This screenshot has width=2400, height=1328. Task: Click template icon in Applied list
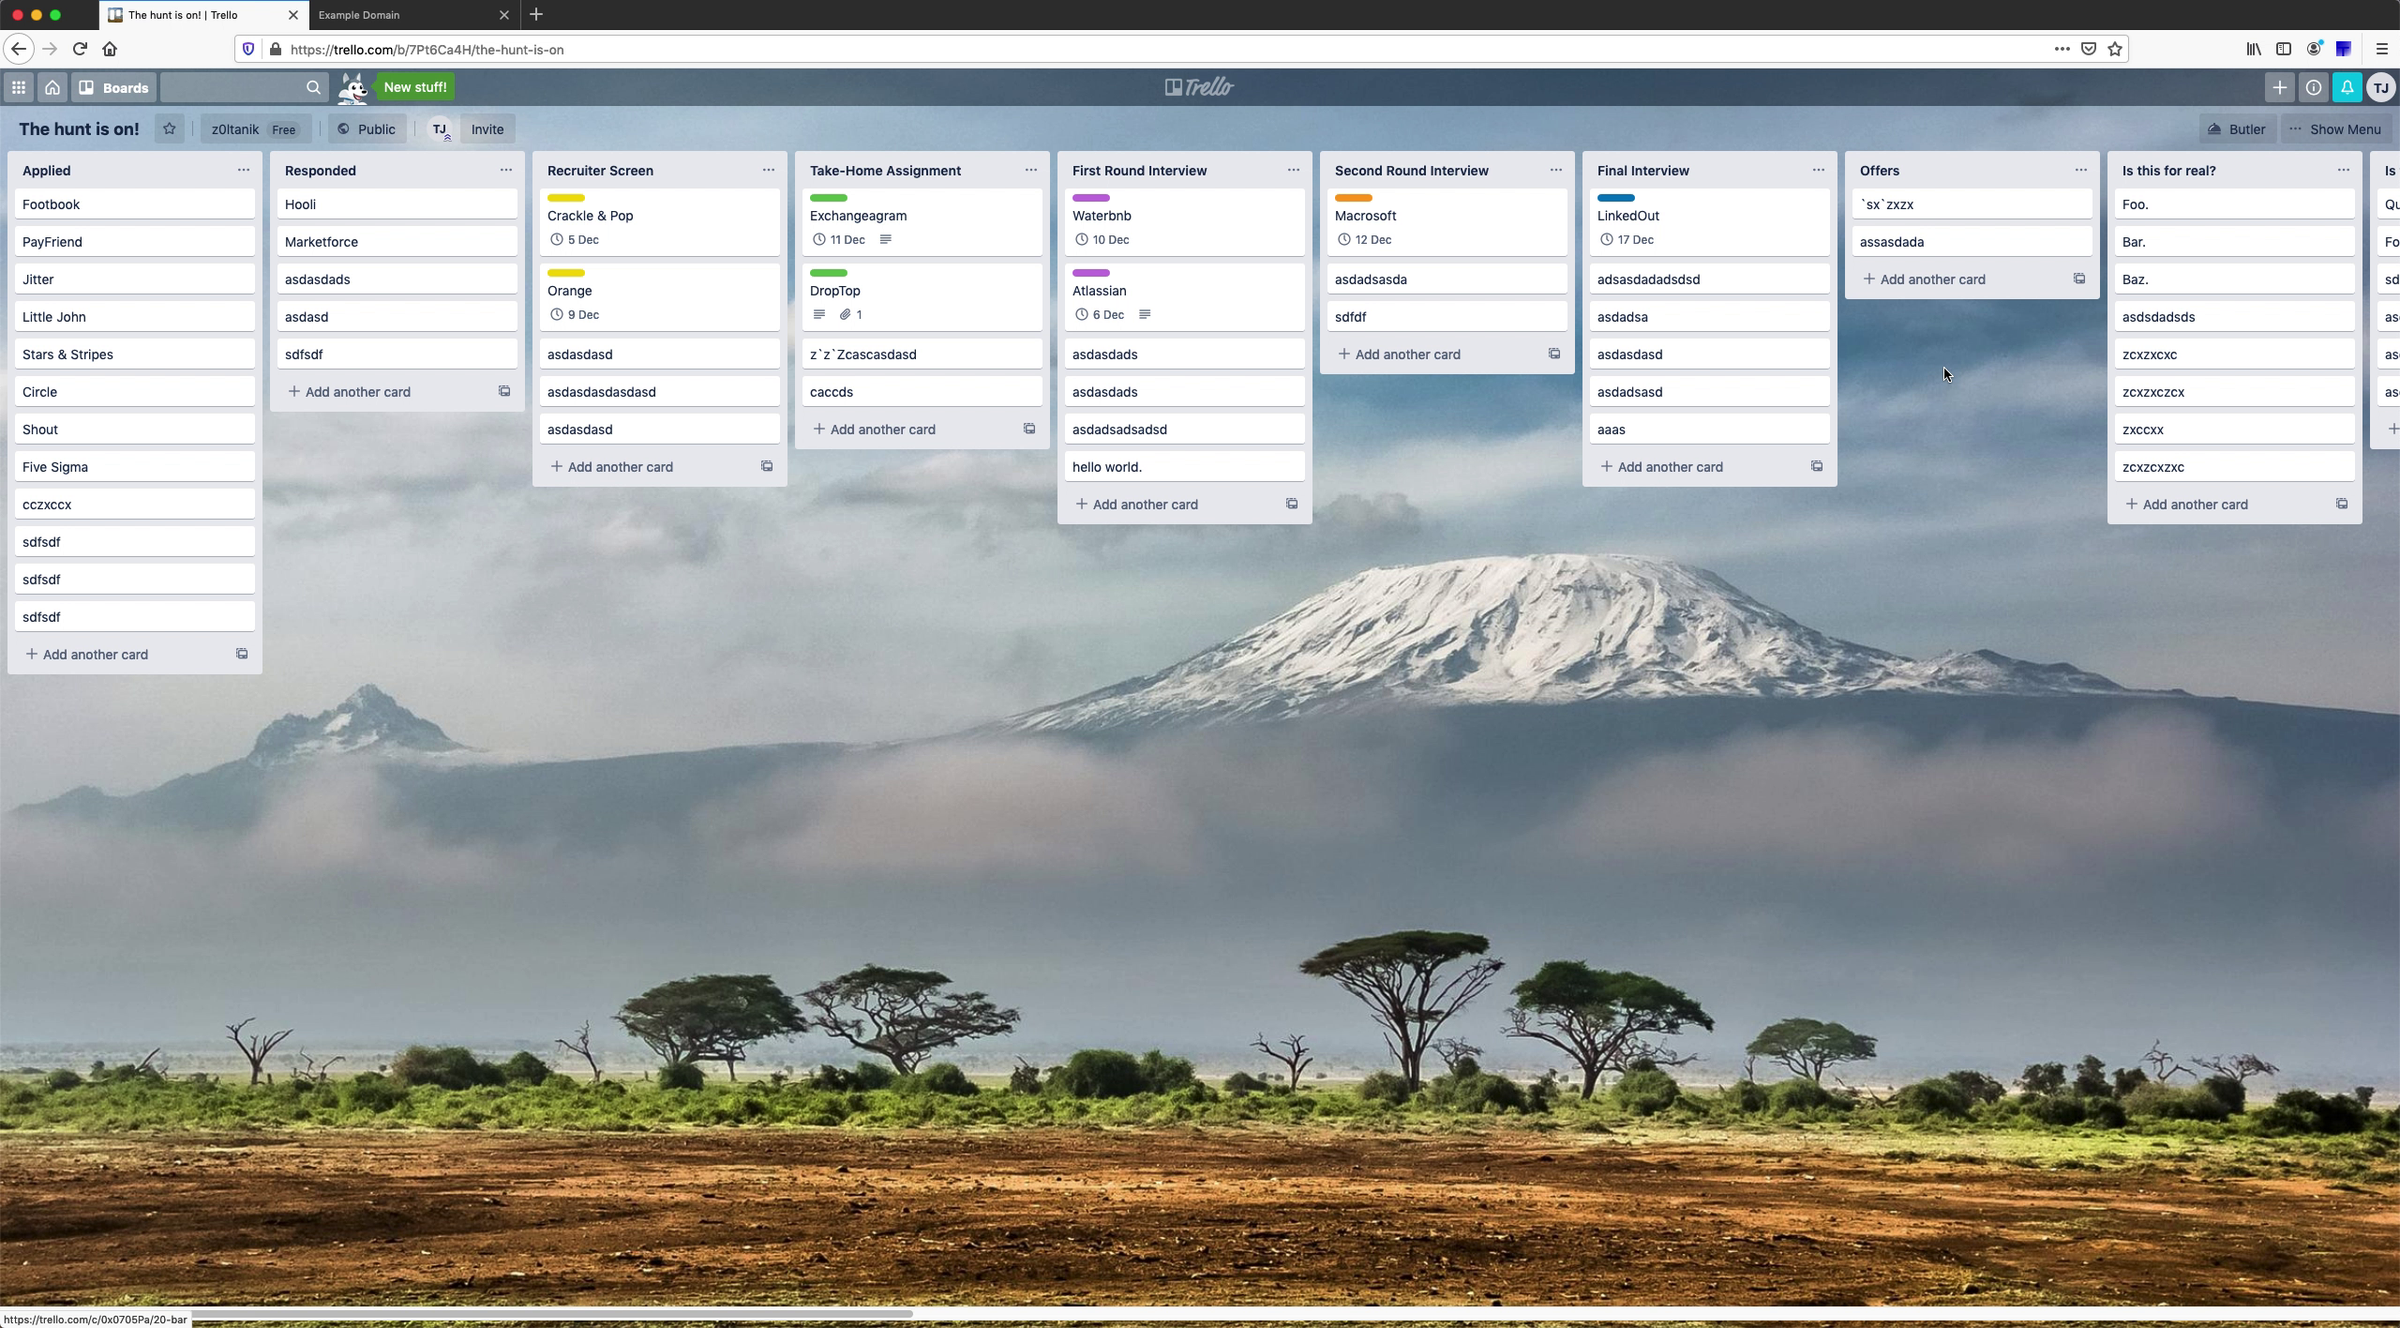[x=242, y=654]
